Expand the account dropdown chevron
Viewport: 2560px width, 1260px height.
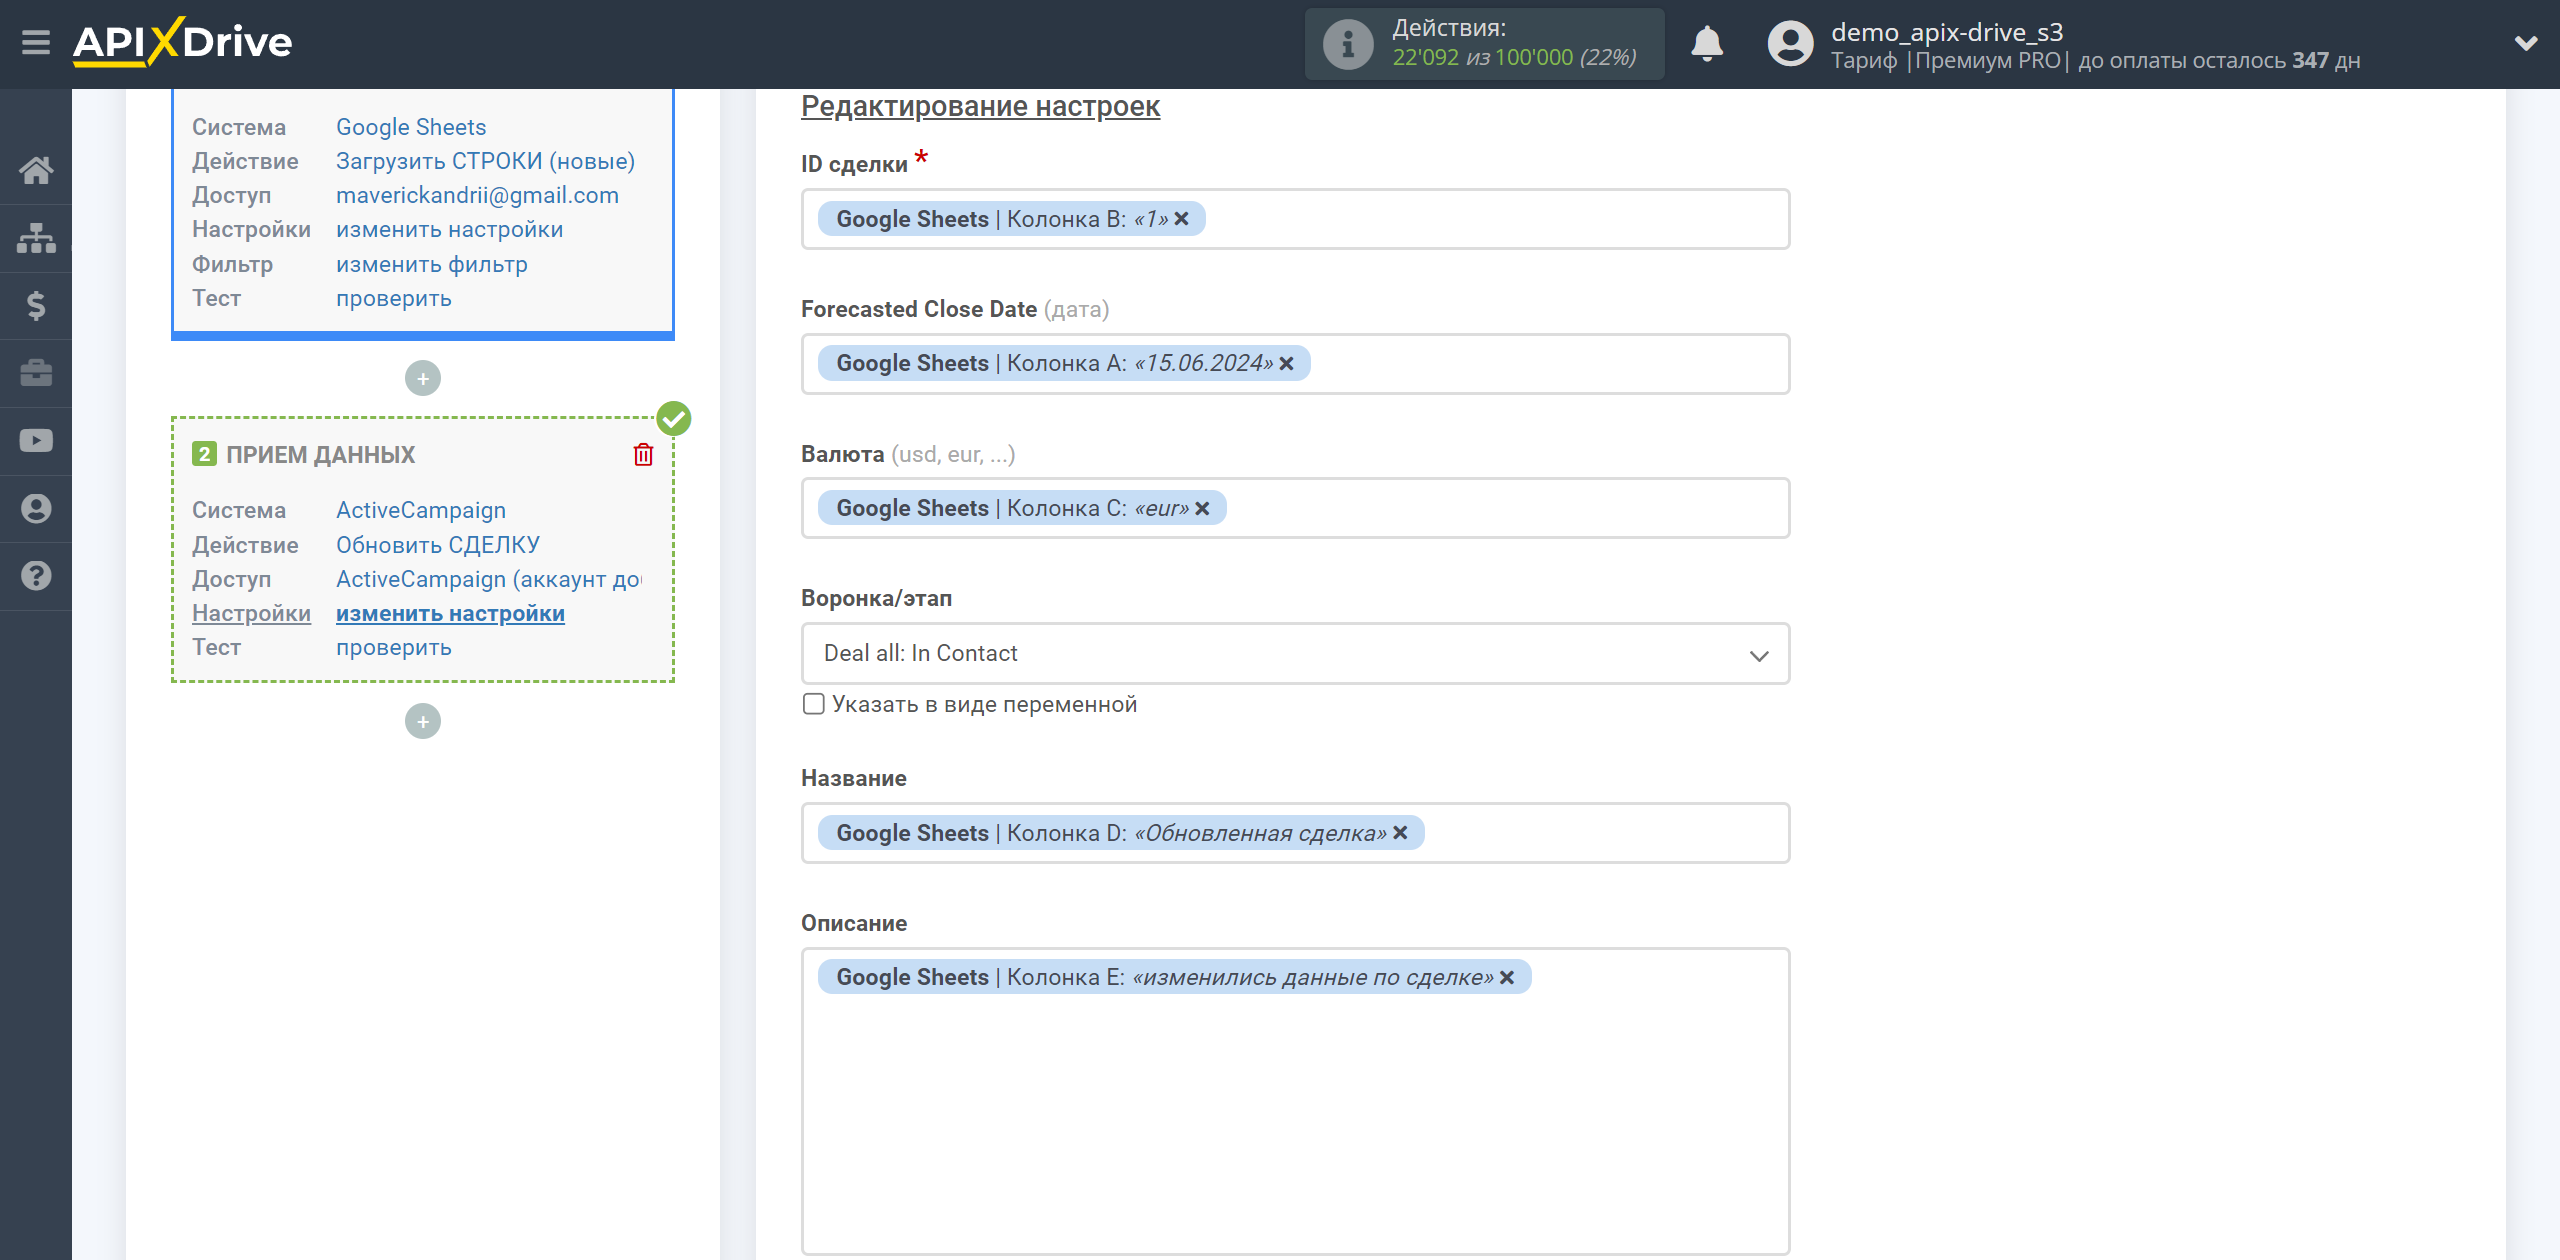point(2526,43)
